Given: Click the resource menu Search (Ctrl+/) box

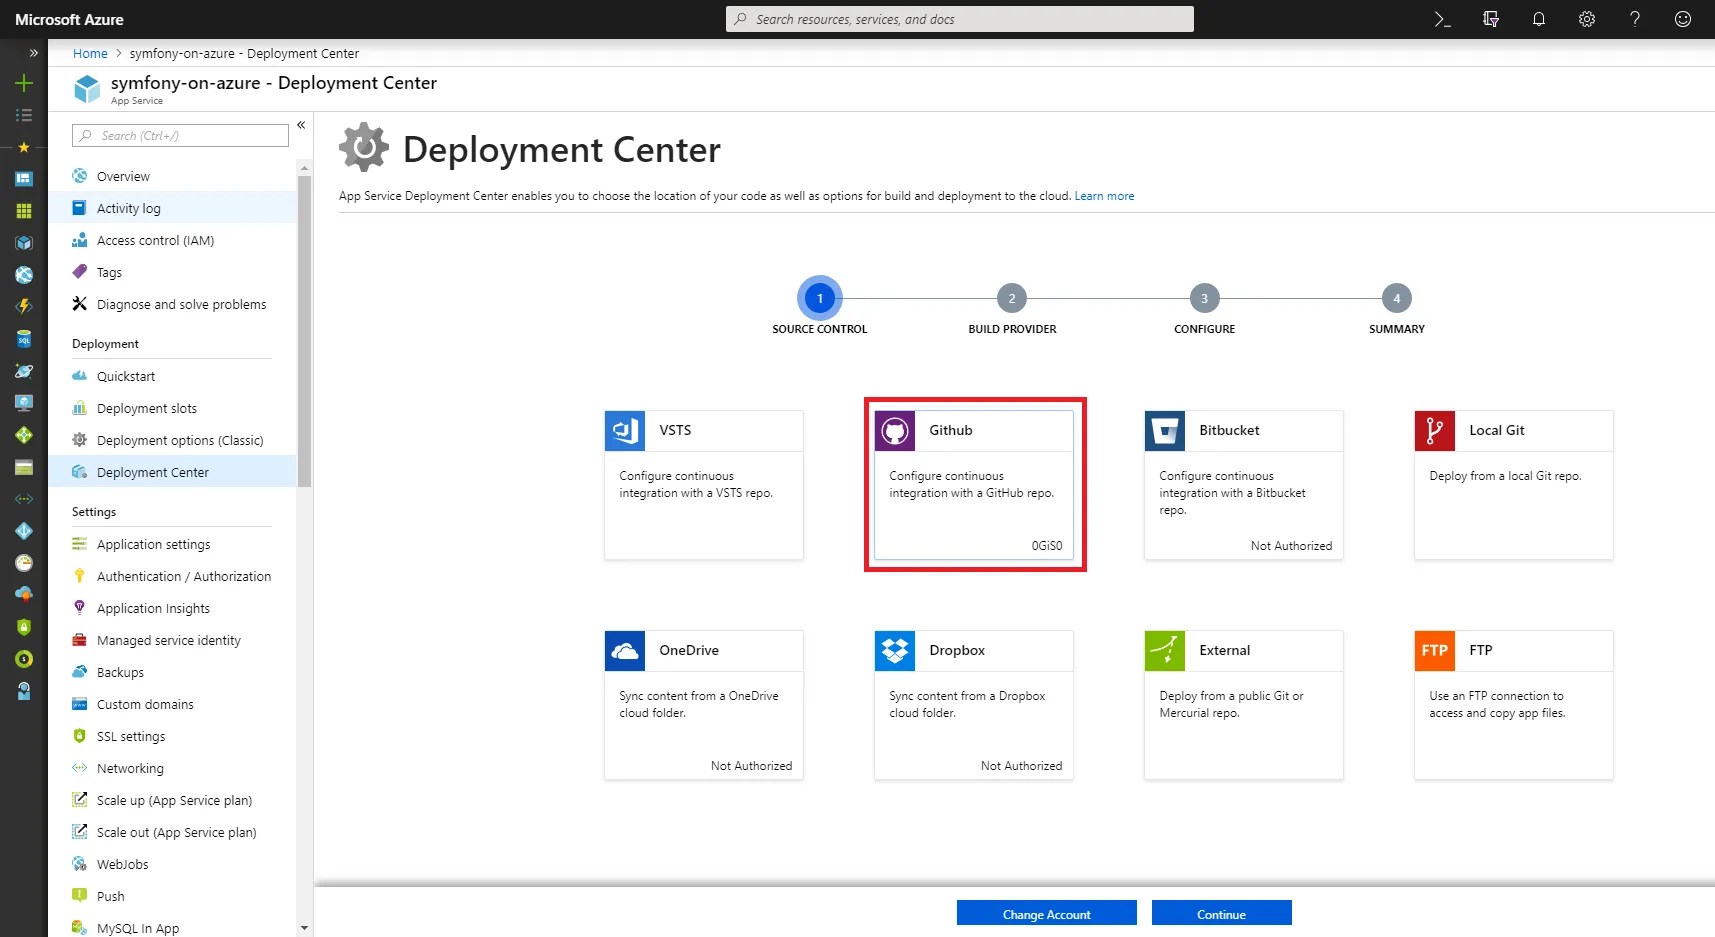Looking at the screenshot, I should point(181,136).
